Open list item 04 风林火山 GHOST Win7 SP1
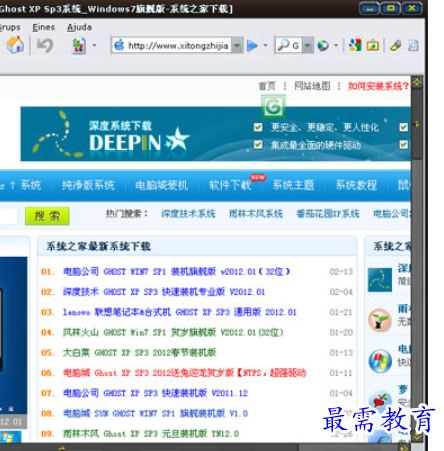This screenshot has height=451, width=444. point(173,332)
